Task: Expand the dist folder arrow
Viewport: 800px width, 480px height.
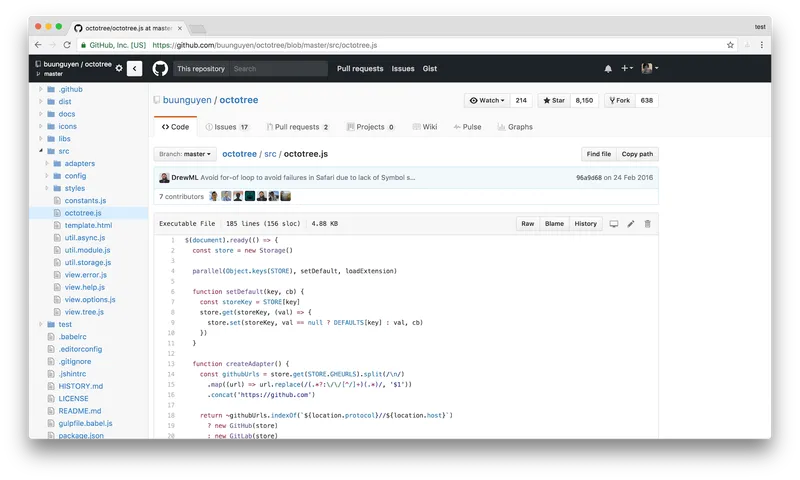Action: tap(41, 102)
